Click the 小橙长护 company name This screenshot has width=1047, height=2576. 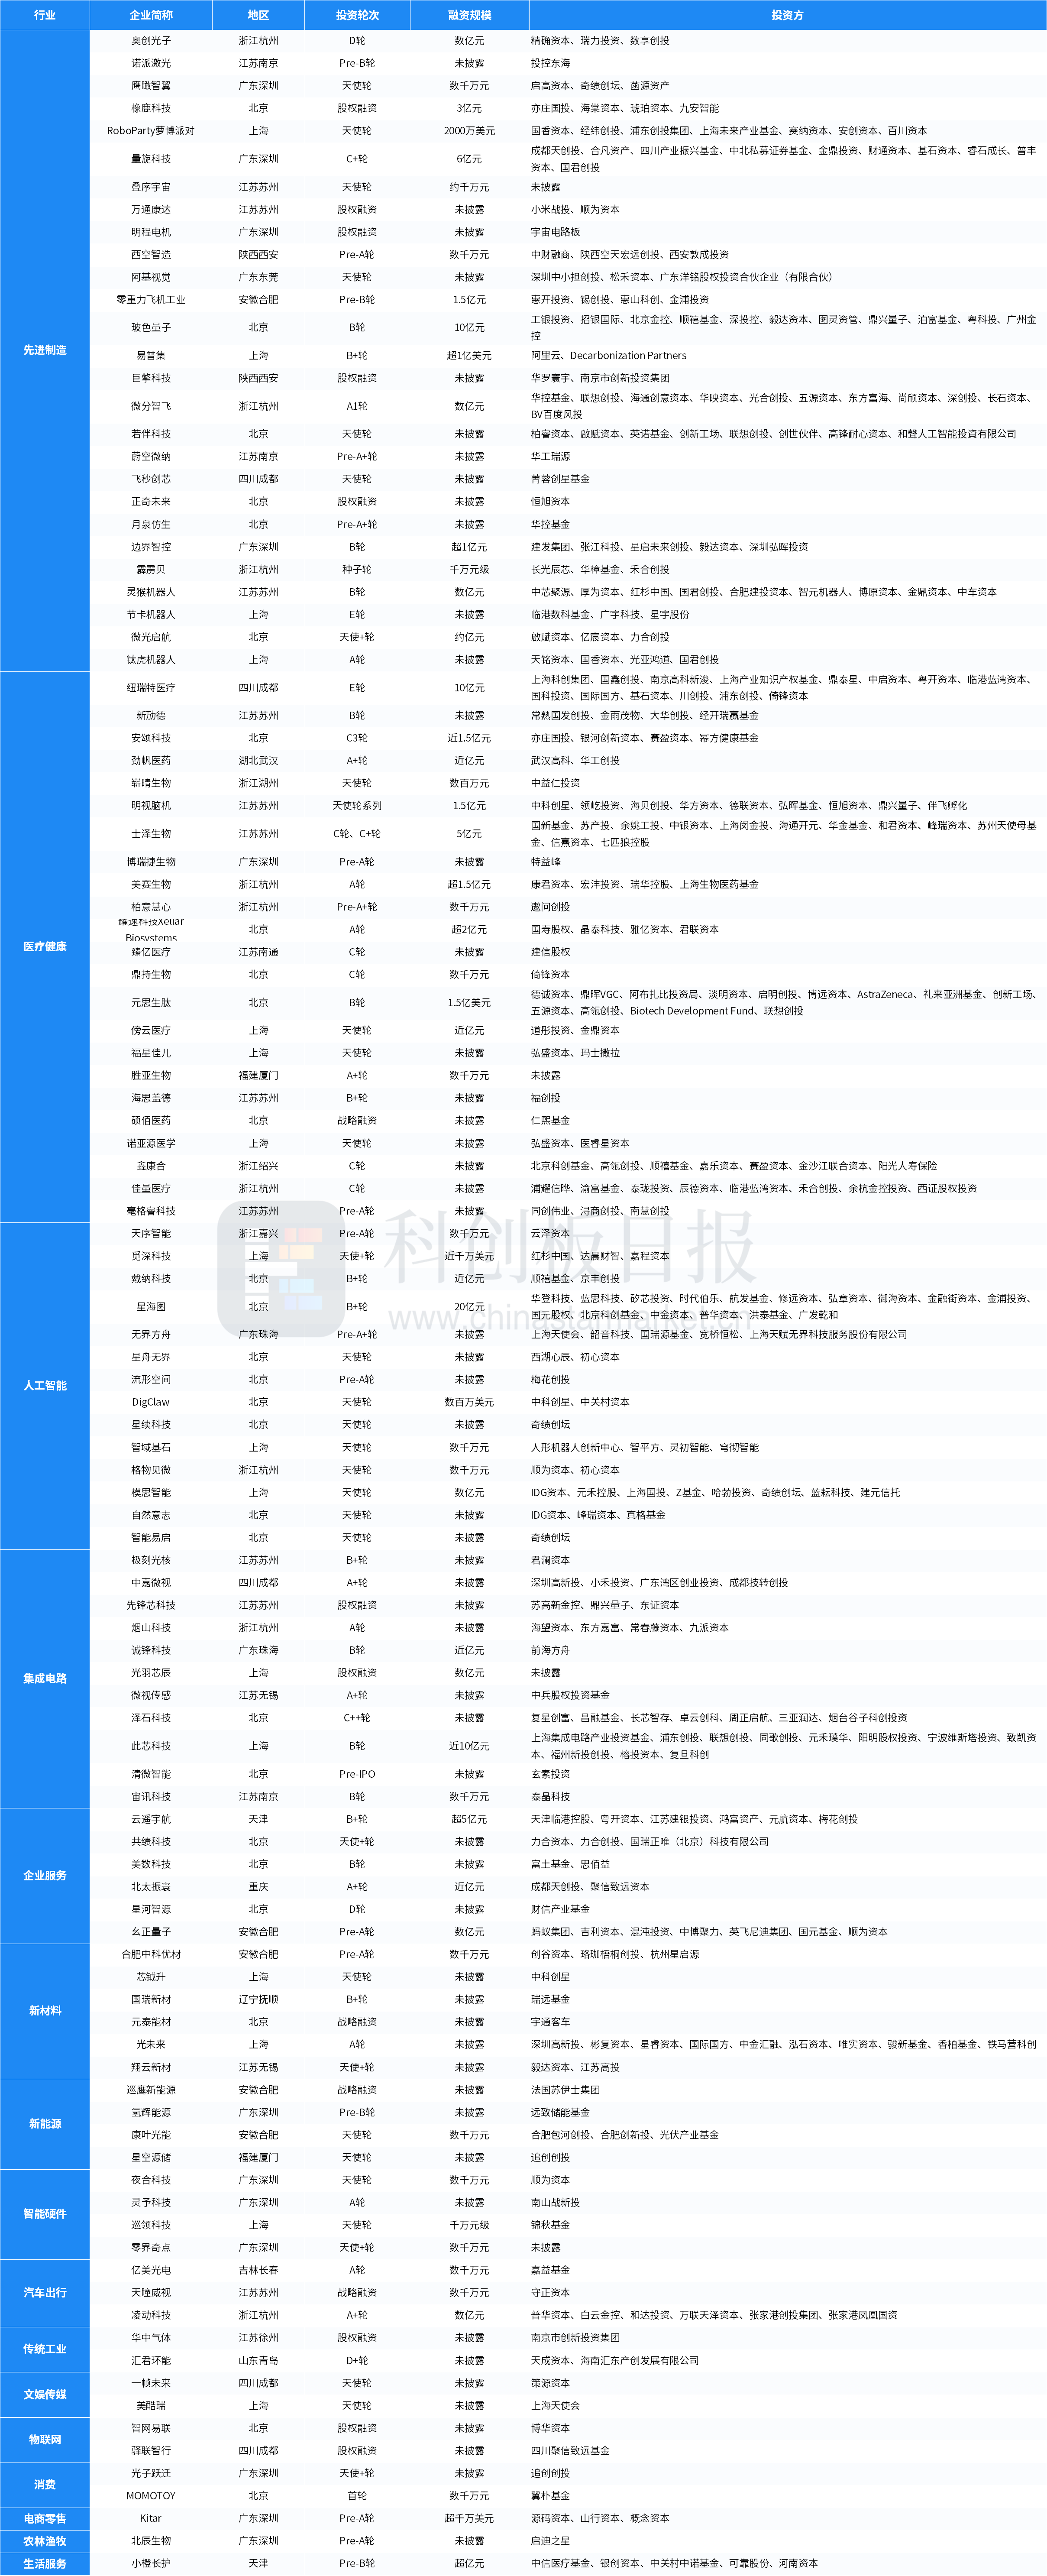click(x=151, y=2563)
